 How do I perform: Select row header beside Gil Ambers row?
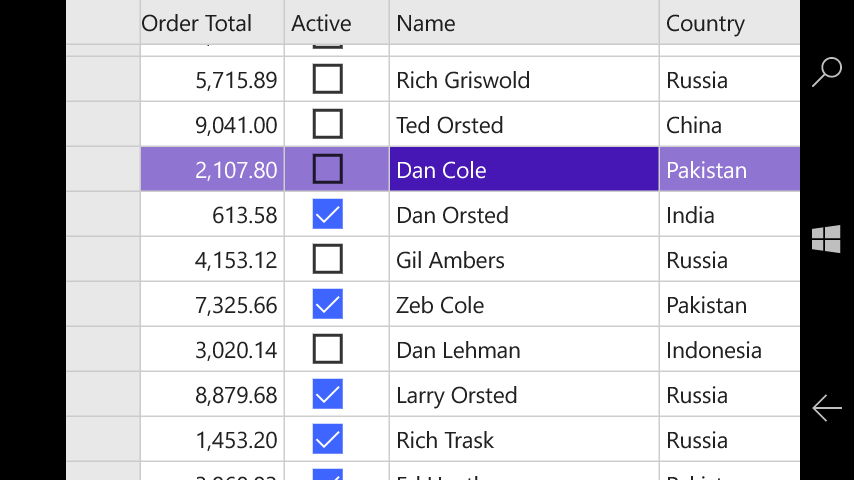pyautogui.click(x=103, y=259)
